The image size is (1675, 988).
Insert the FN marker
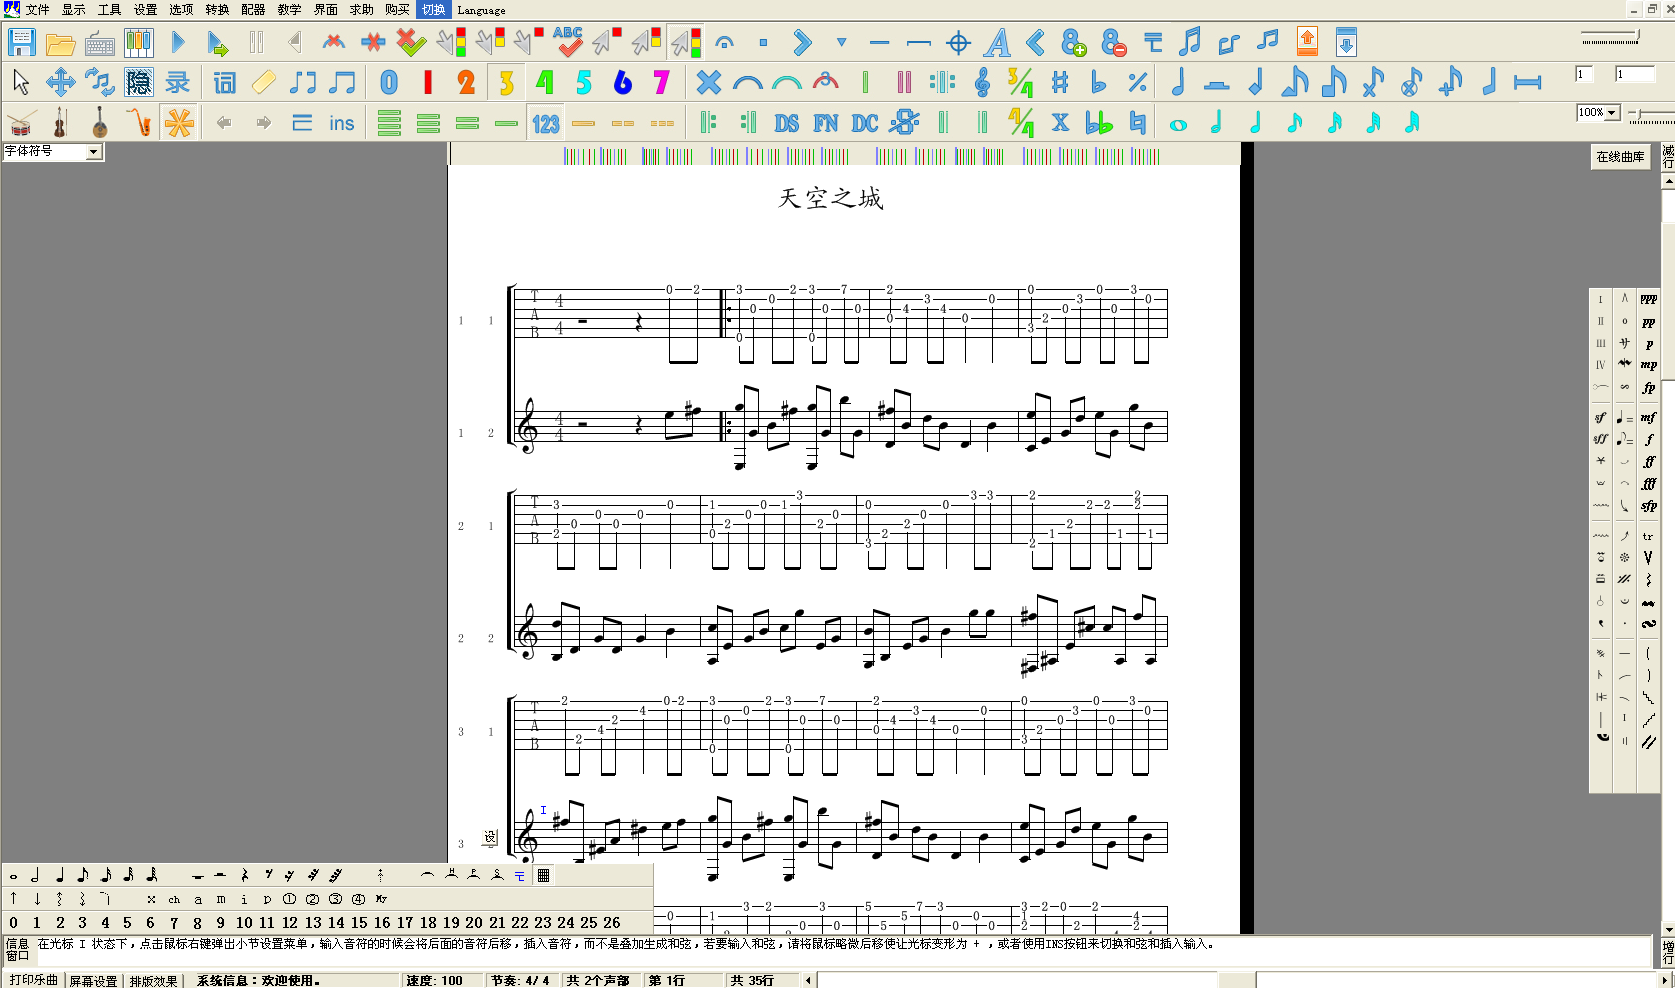pyautogui.click(x=826, y=123)
